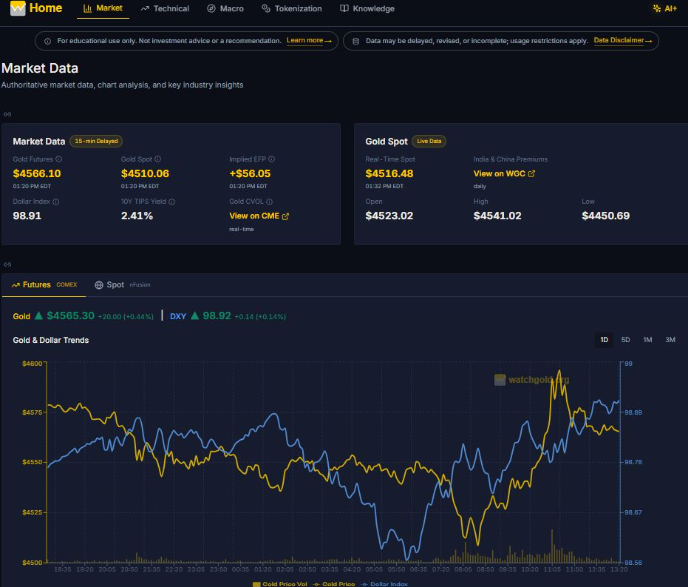Click link anchor icon above Market Data card

tap(7, 114)
